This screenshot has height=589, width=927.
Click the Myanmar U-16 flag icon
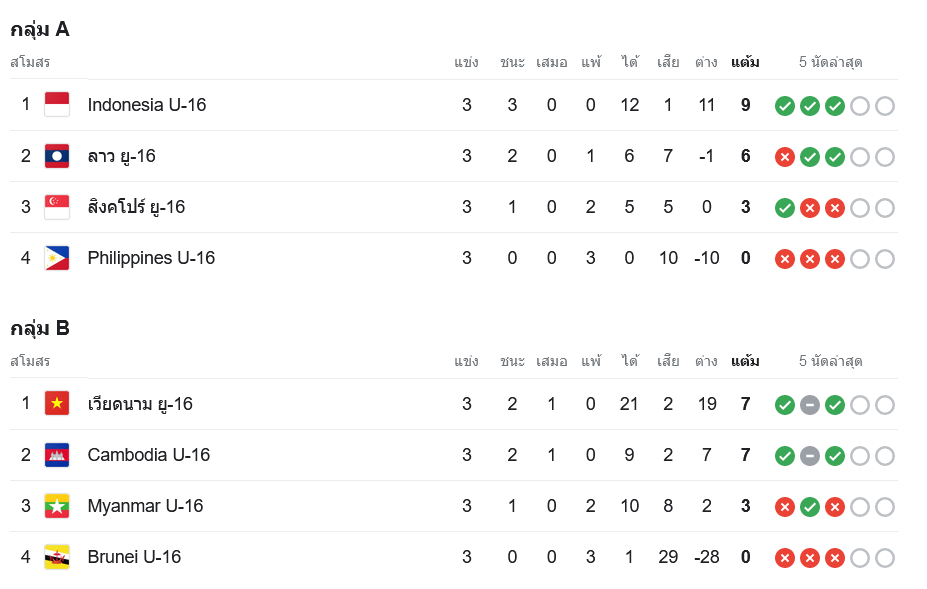57,506
